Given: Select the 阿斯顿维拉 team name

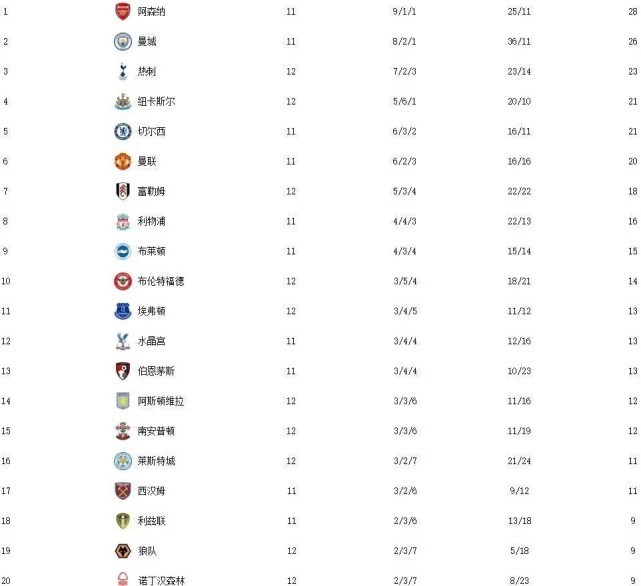Looking at the screenshot, I should coord(161,401).
